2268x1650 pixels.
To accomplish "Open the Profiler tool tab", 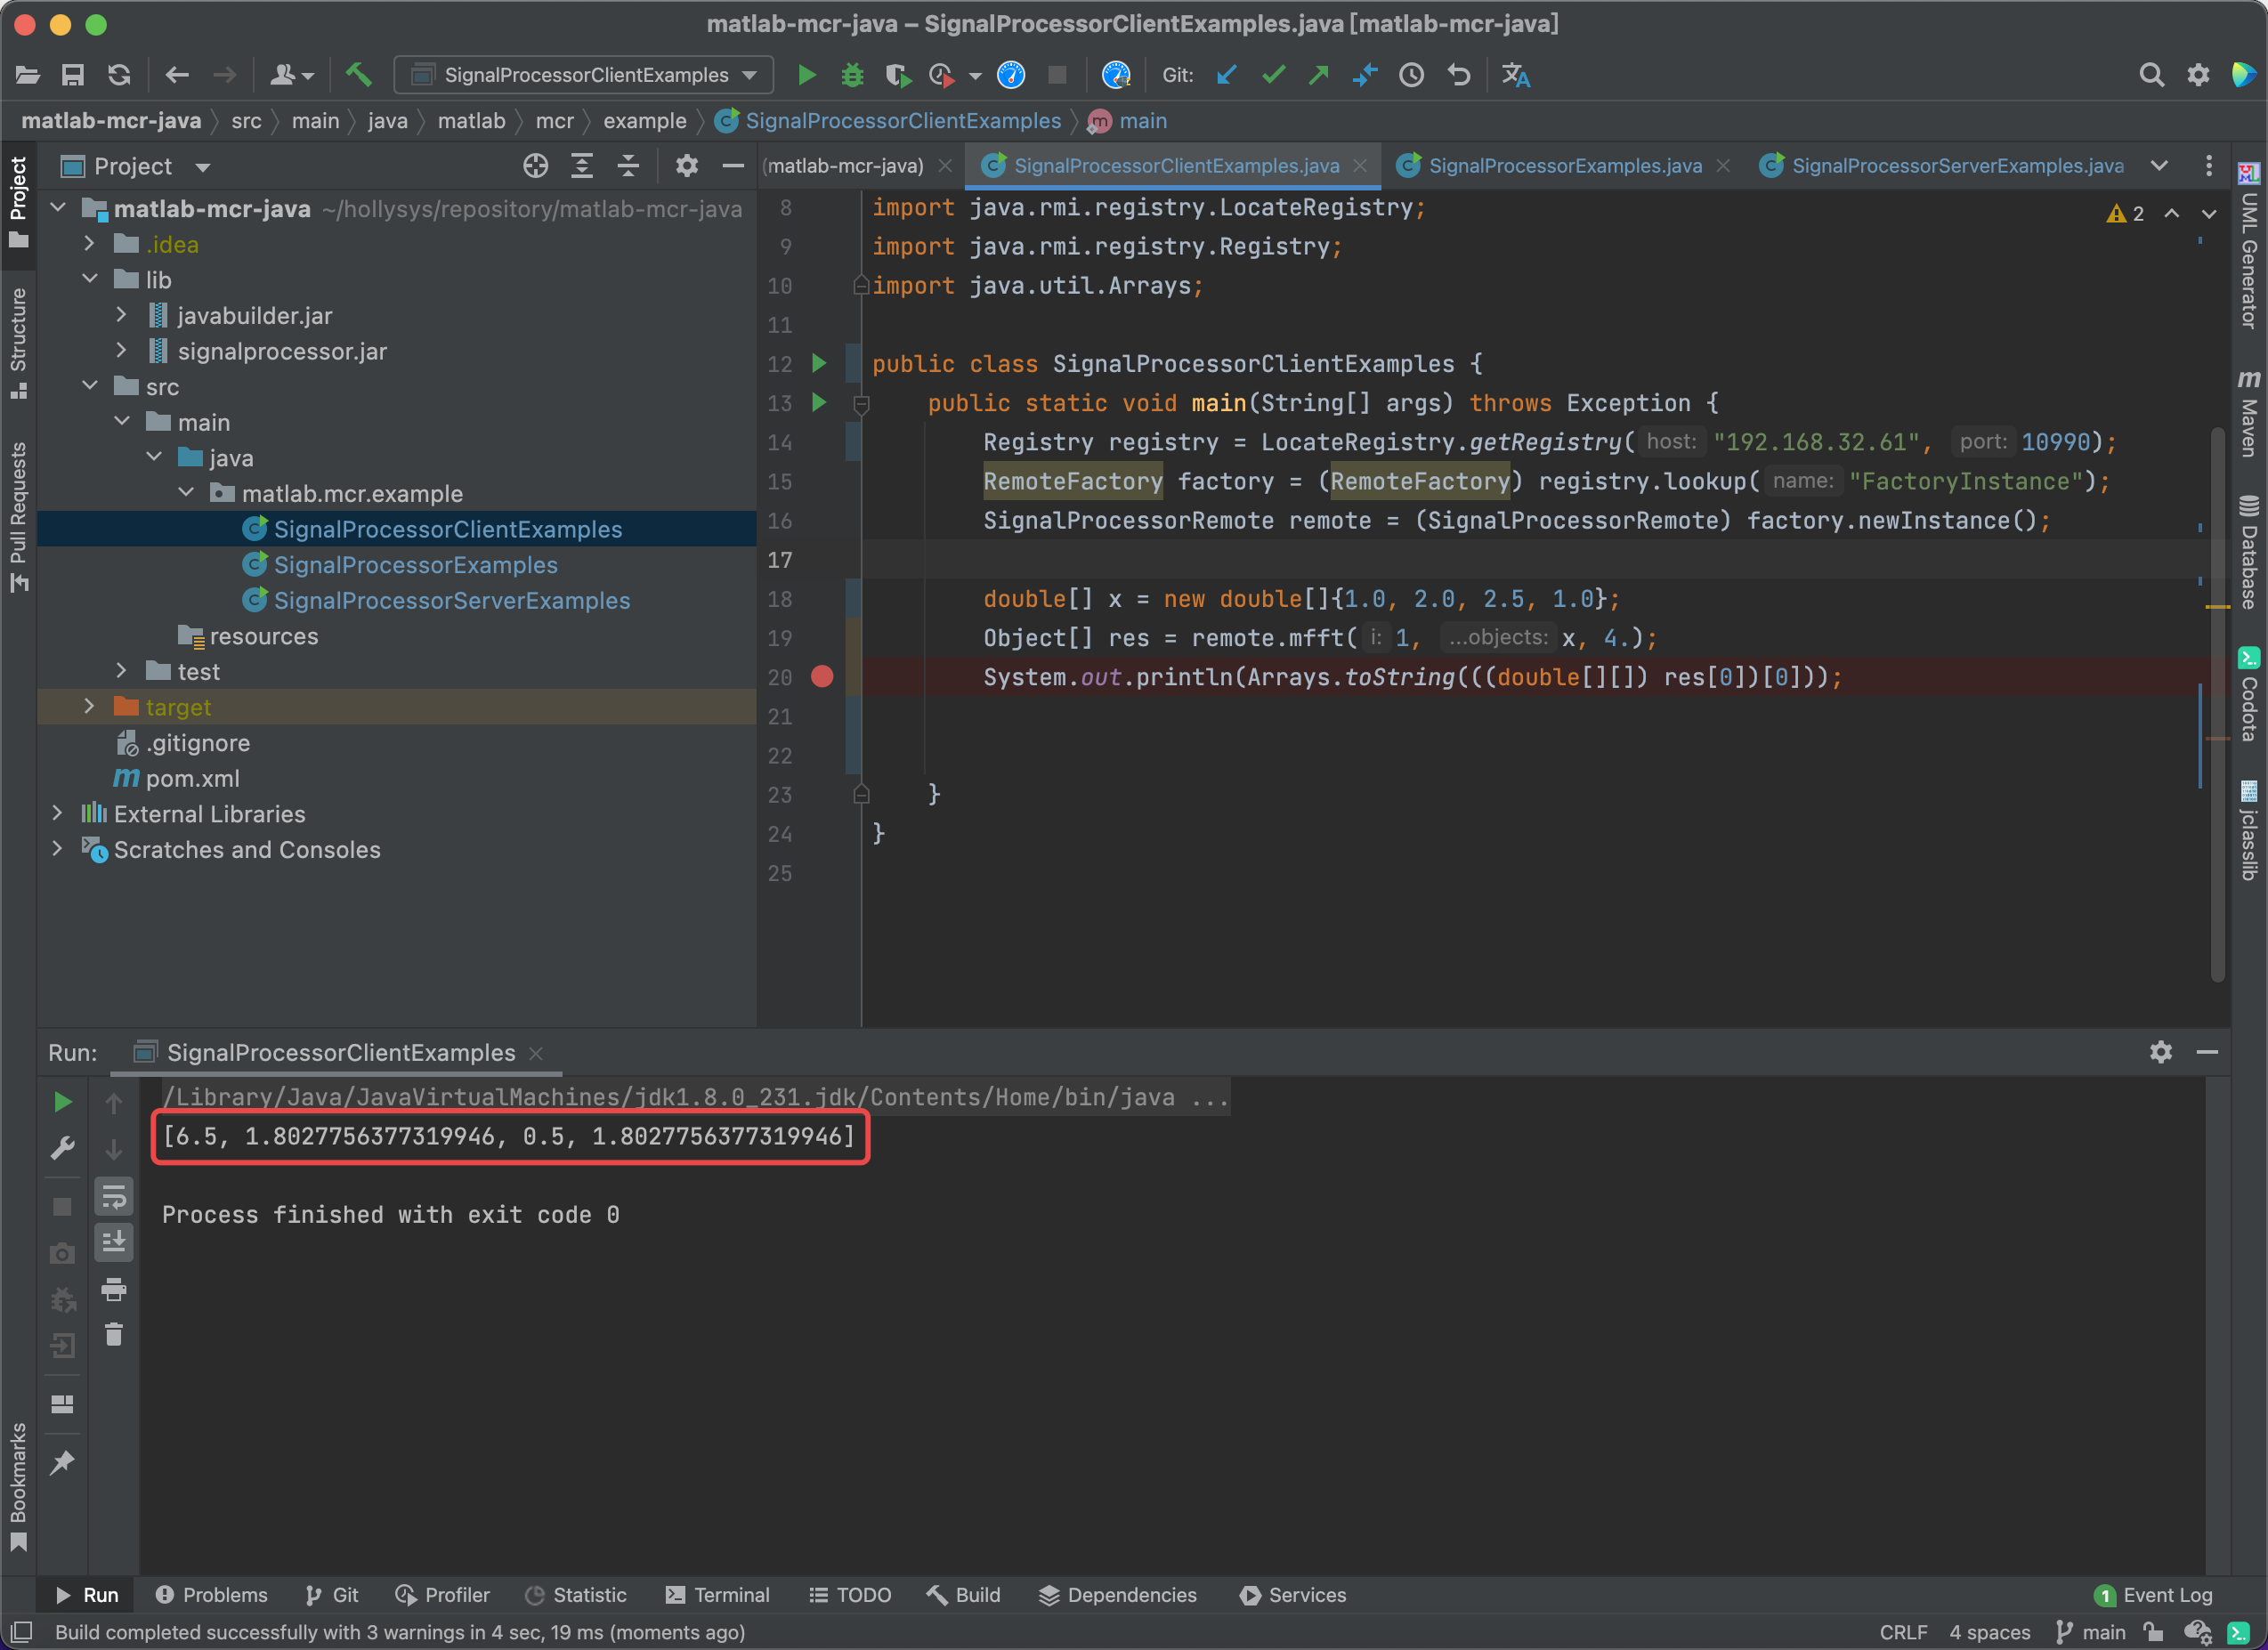I will click(443, 1595).
